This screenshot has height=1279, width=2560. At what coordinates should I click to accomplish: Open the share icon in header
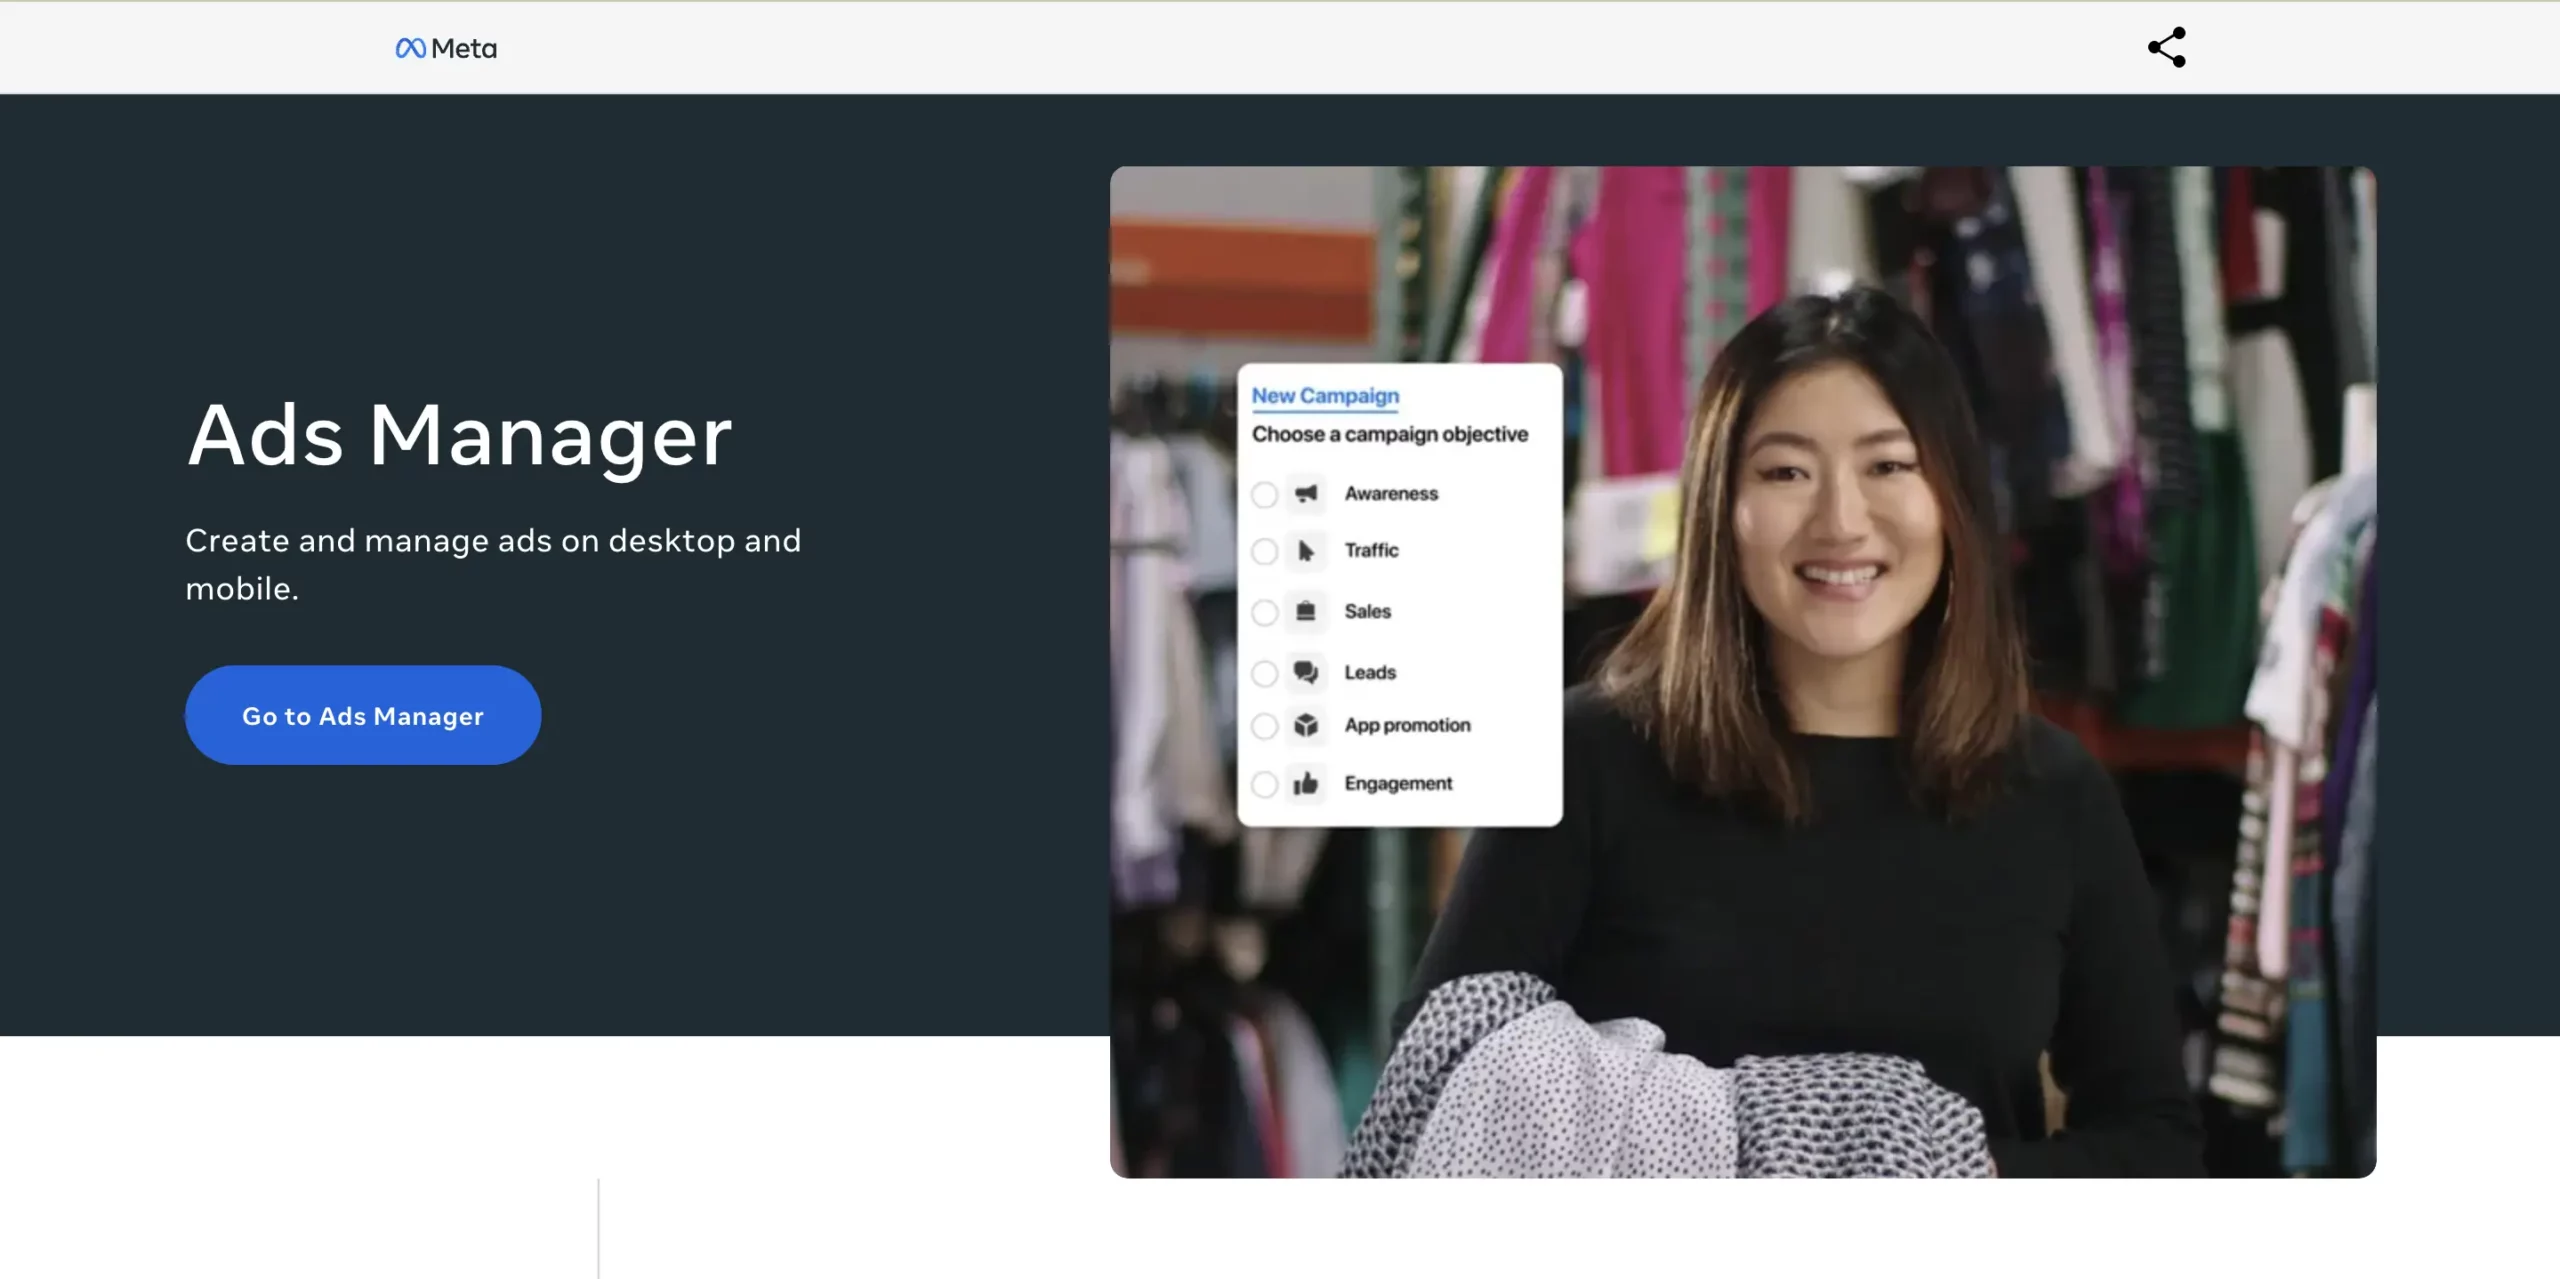2167,47
